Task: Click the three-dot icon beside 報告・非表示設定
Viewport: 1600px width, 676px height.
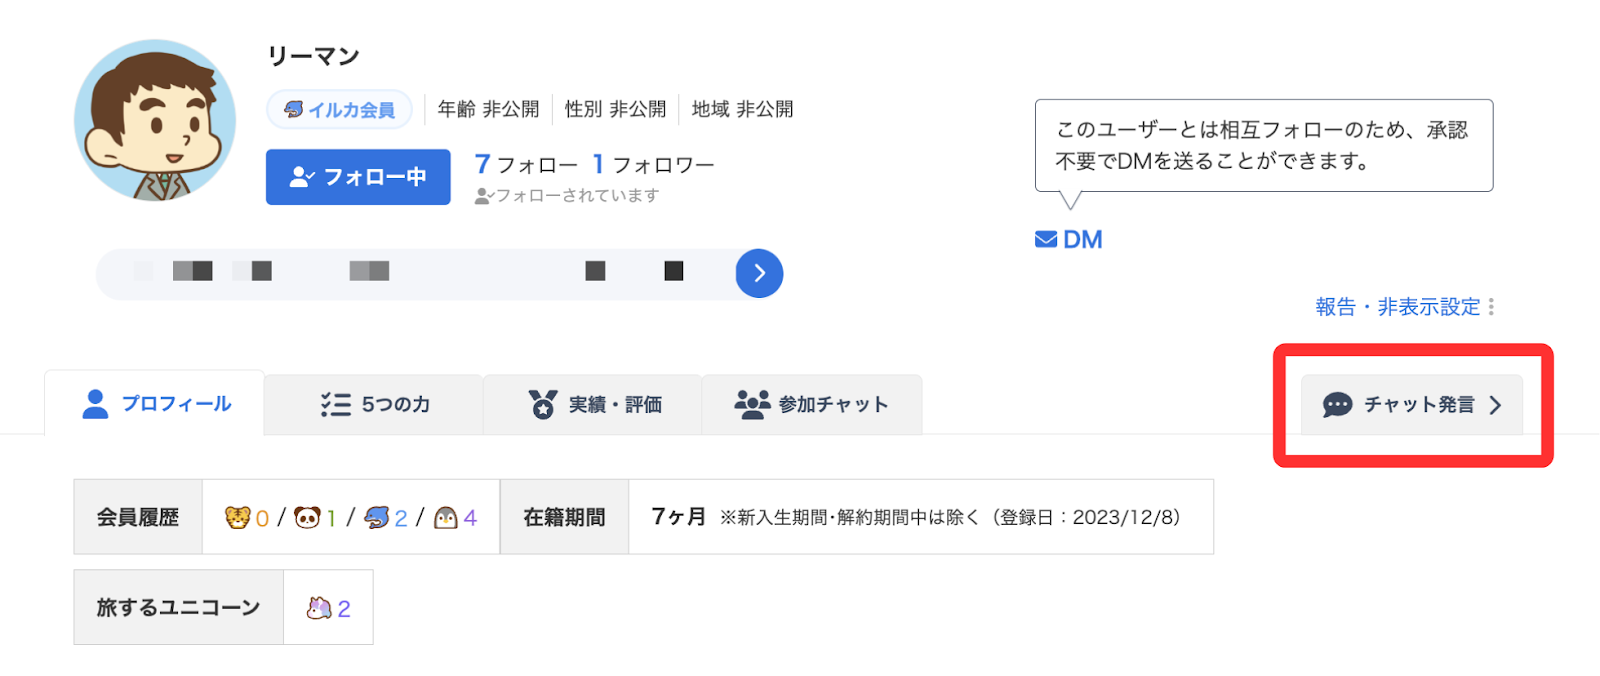Action: 1491,307
